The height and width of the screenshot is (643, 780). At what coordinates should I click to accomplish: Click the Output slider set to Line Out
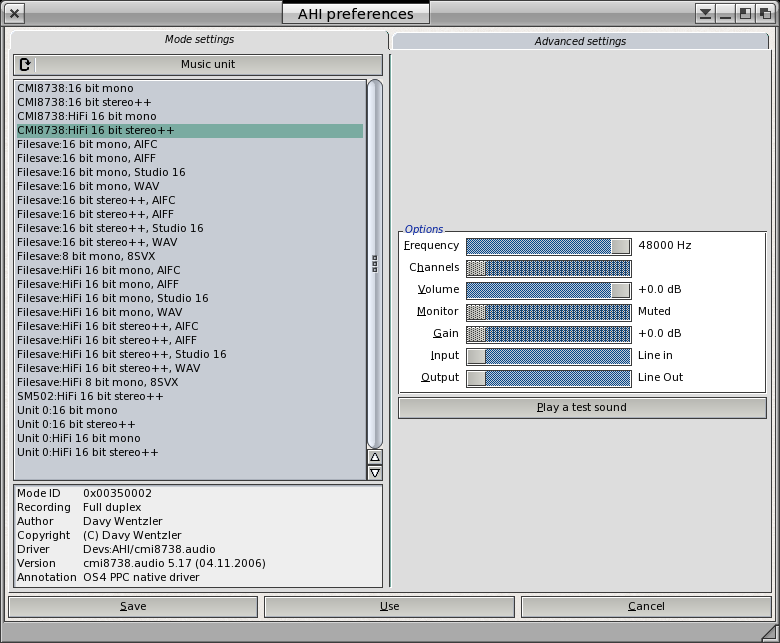[x=548, y=378]
